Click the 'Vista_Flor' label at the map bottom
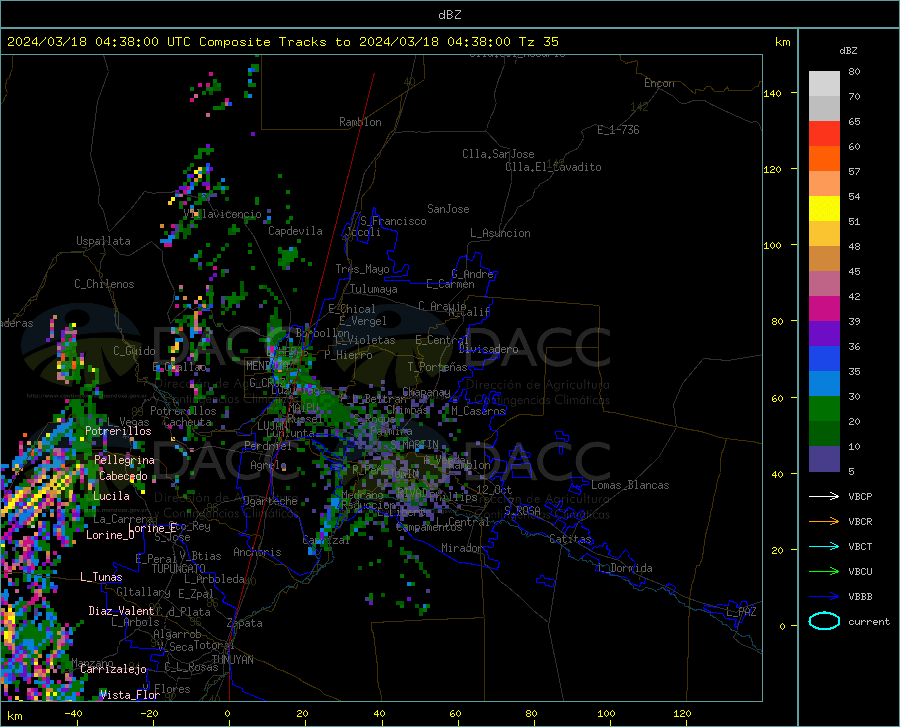The height and width of the screenshot is (727, 900). pyautogui.click(x=130, y=695)
